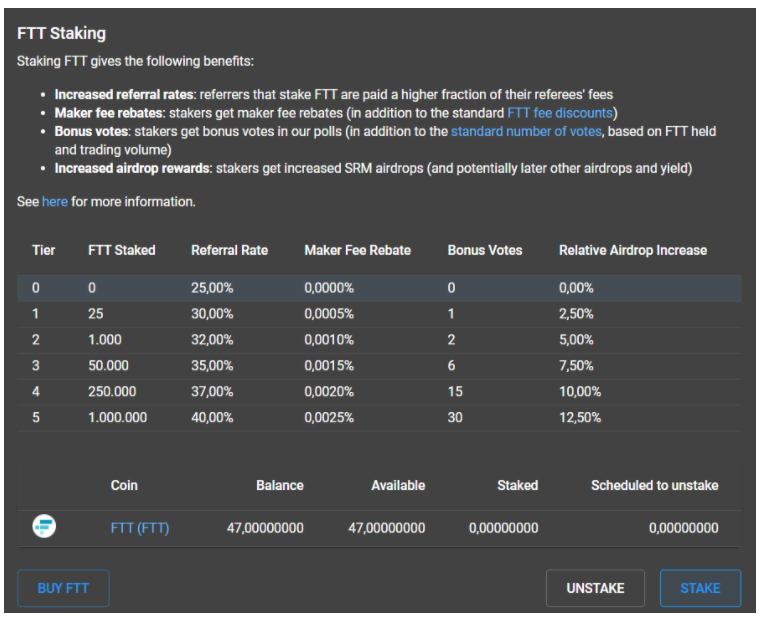
Task: Open the FTT (FTT) coin link
Action: pos(139,527)
